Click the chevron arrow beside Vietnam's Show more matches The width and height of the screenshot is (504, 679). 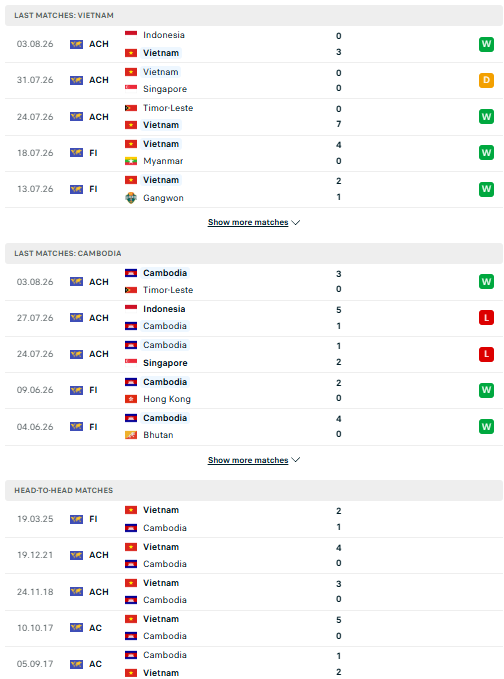pyautogui.click(x=296, y=223)
